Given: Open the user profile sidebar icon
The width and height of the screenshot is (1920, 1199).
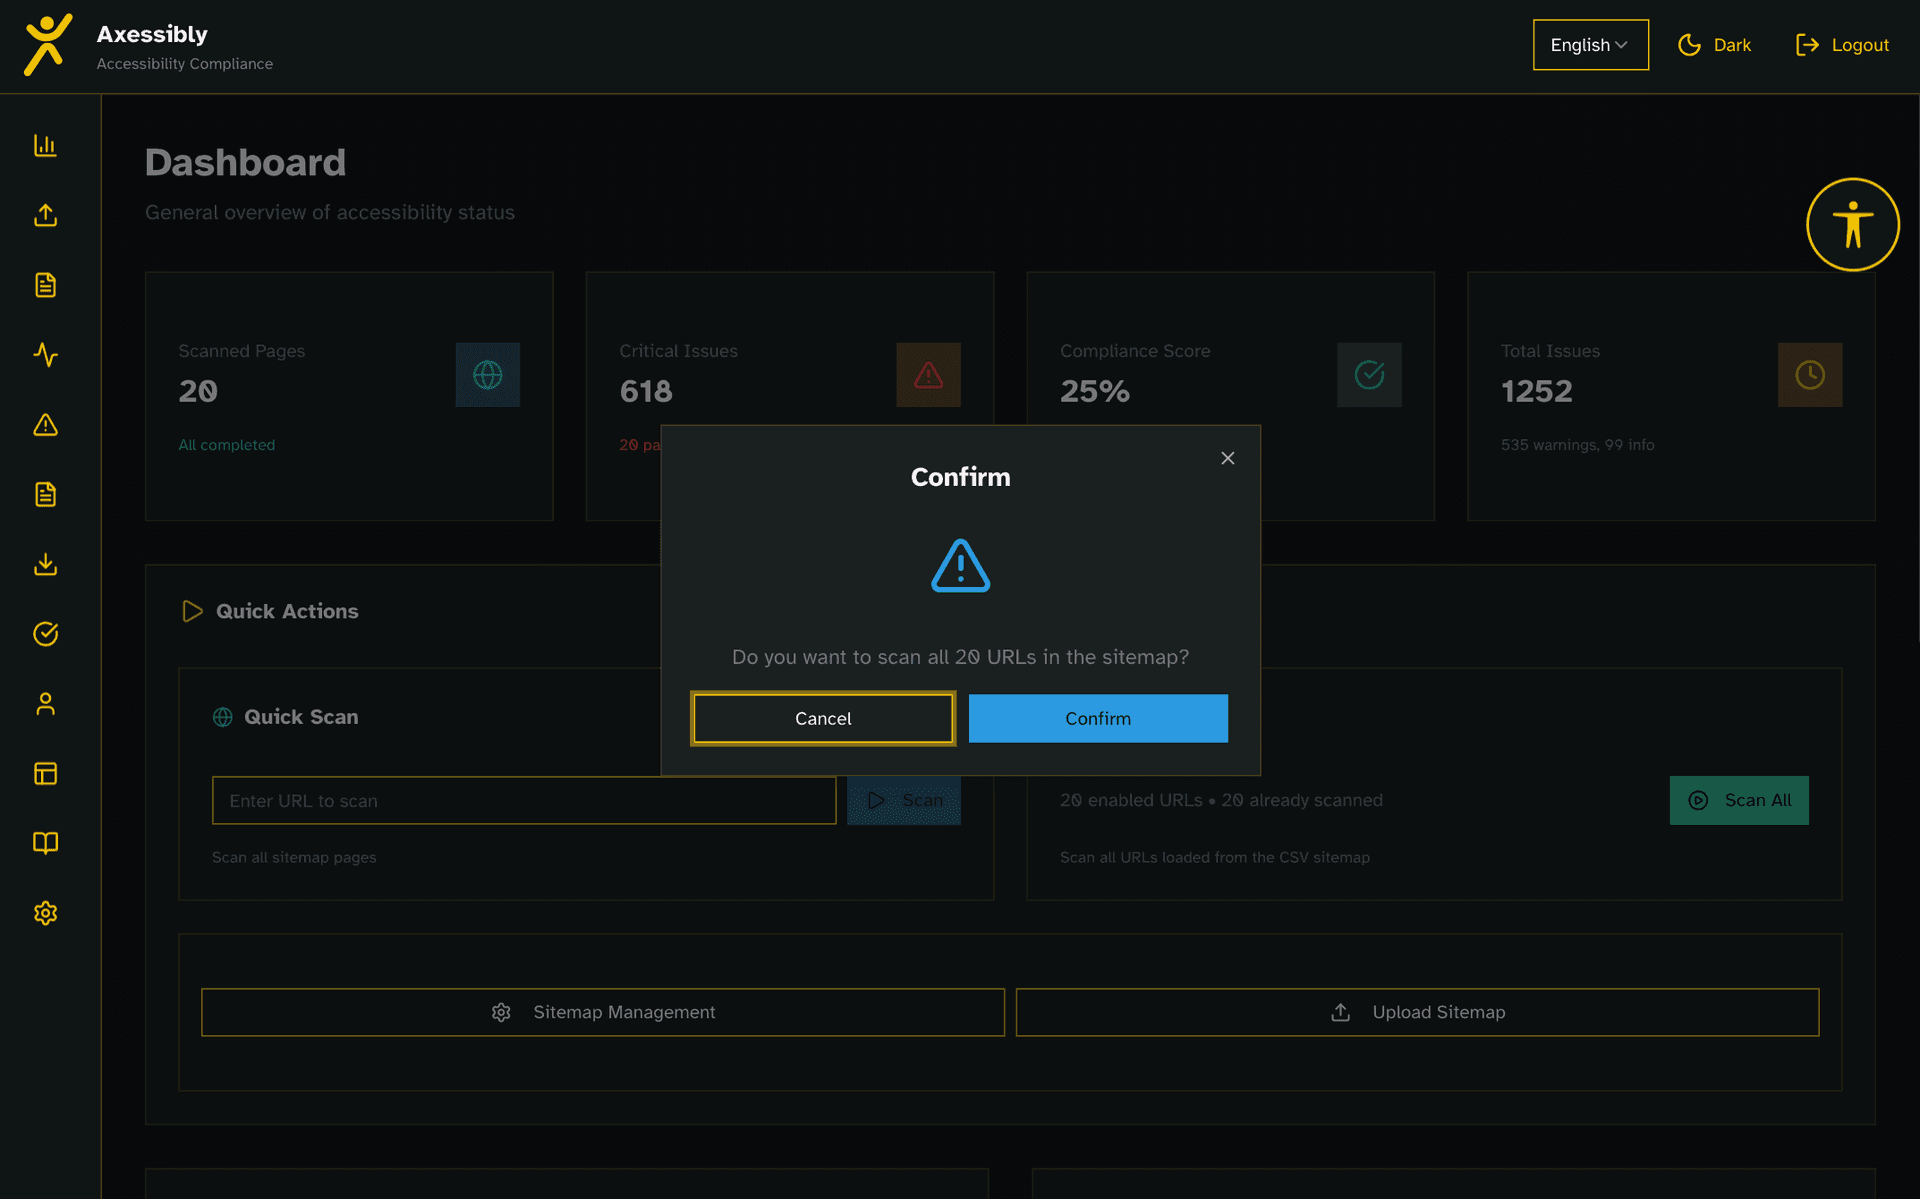Looking at the screenshot, I should (x=45, y=703).
